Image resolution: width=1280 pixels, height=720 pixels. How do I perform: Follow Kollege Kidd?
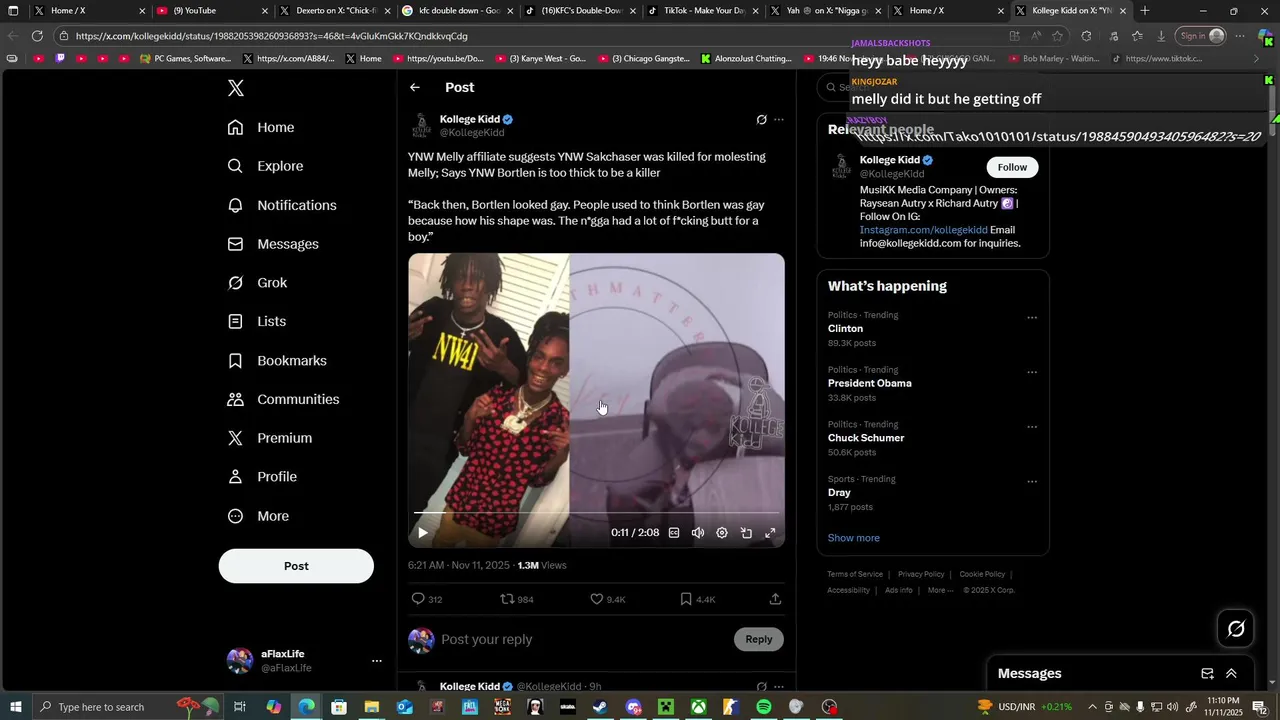pos(1012,167)
